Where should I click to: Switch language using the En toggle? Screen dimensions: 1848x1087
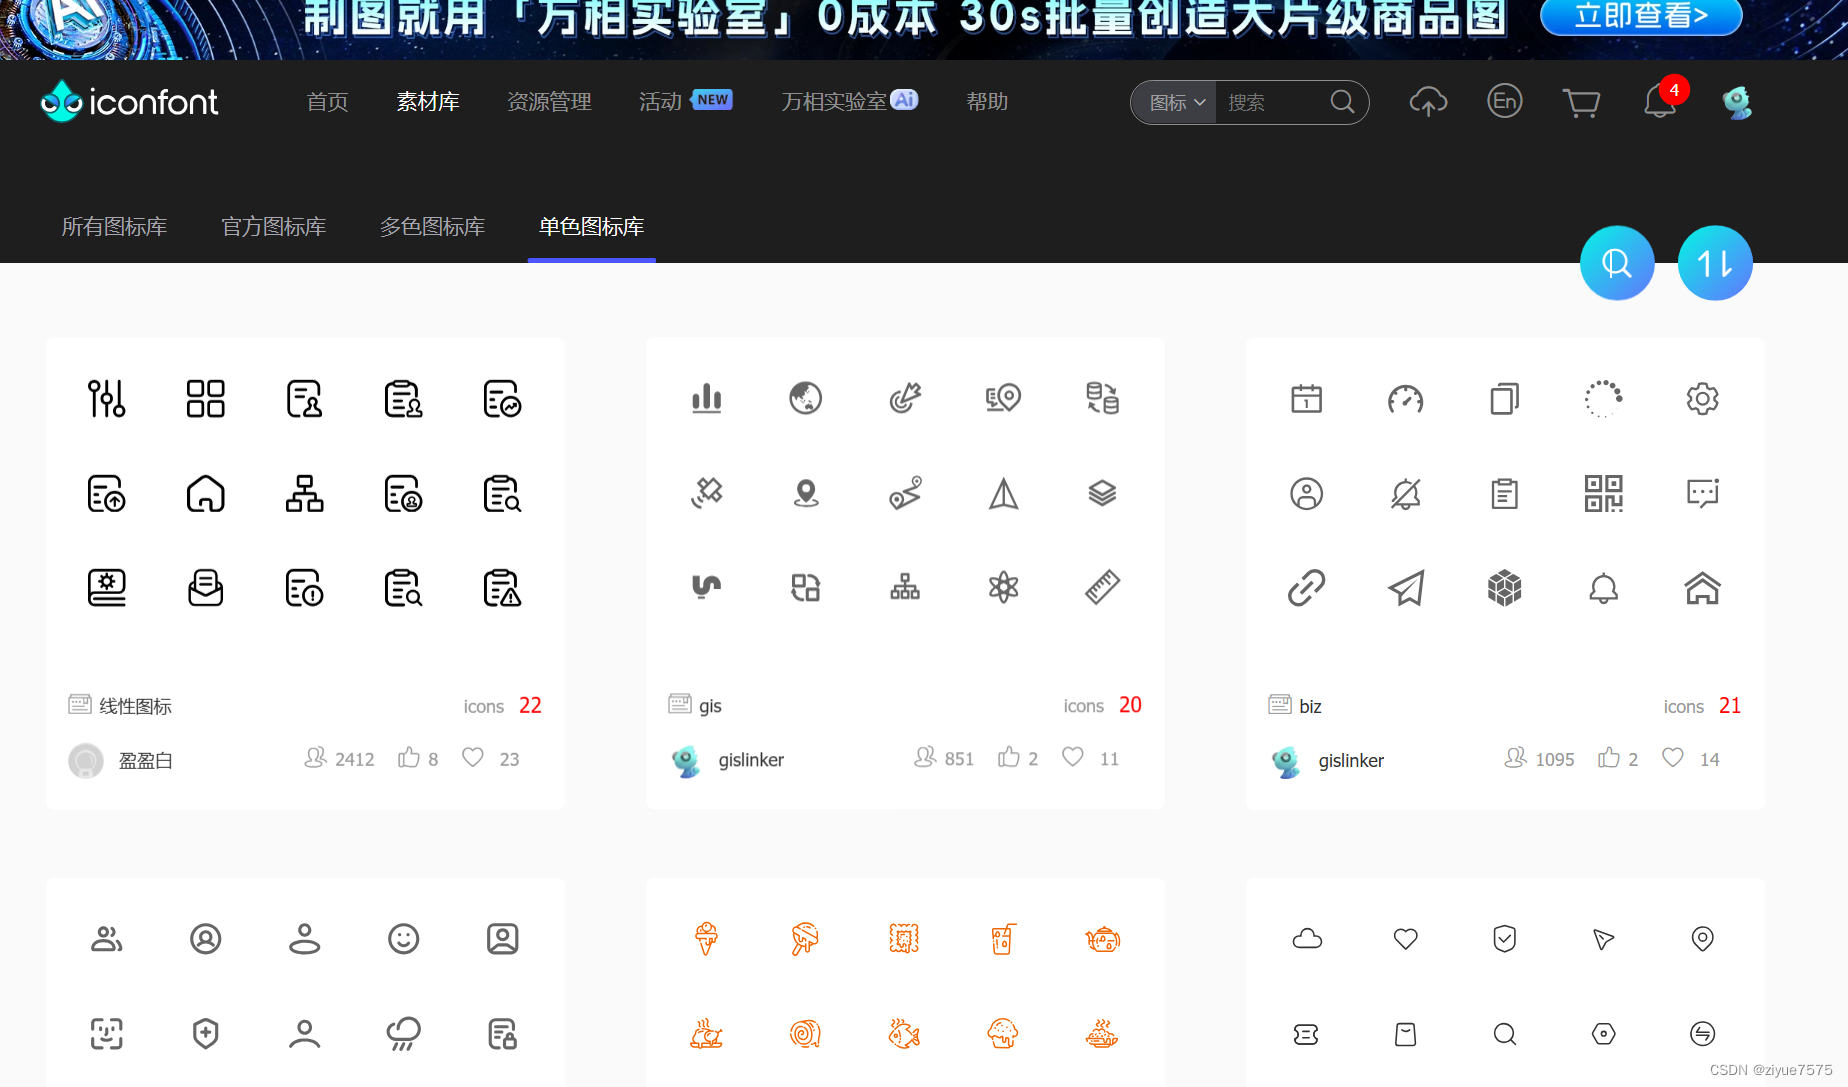[1504, 101]
